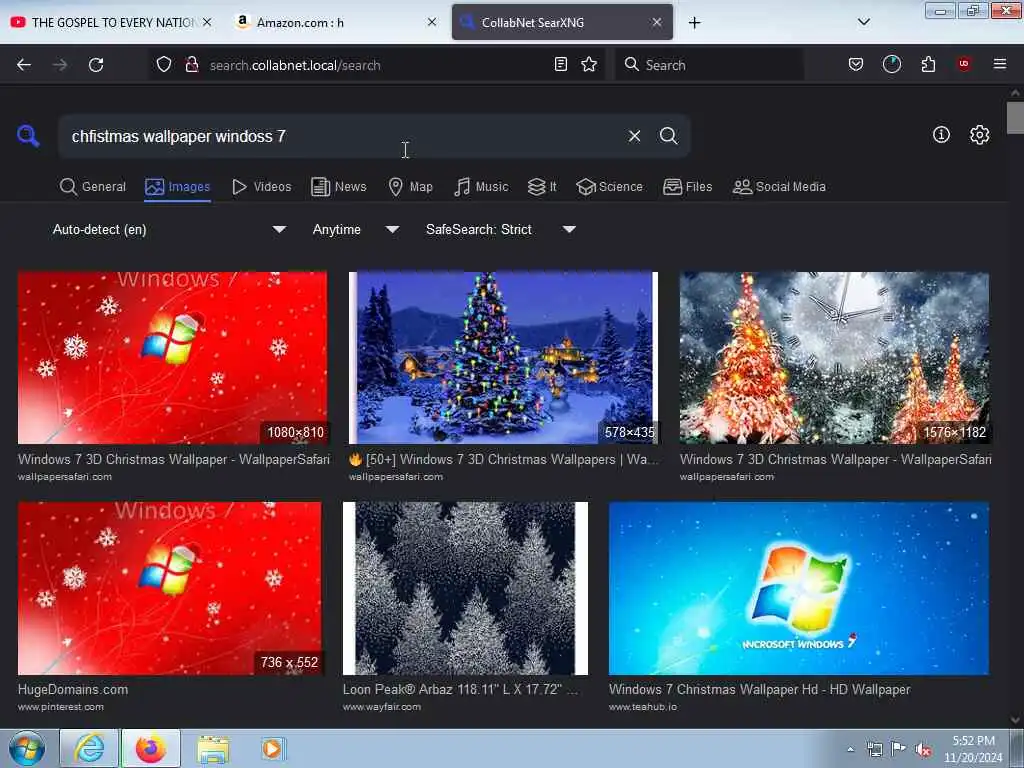The image size is (1024, 768).
Task: Select the News search category
Action: pos(339,187)
